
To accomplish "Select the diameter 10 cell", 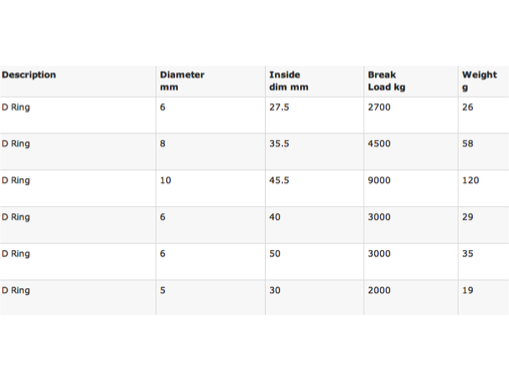I will [166, 180].
